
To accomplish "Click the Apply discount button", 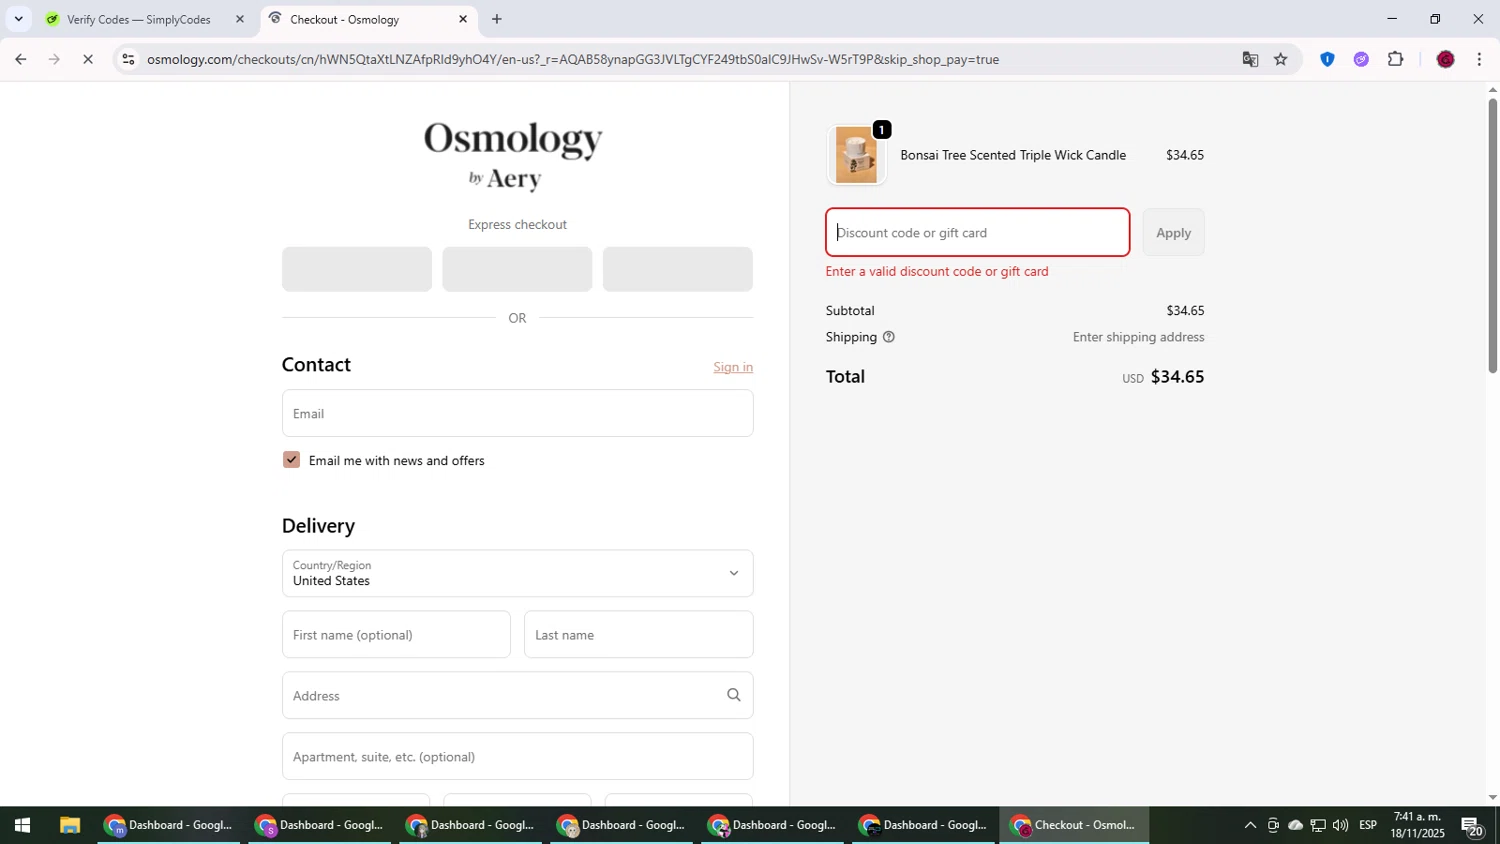I will (x=1173, y=232).
